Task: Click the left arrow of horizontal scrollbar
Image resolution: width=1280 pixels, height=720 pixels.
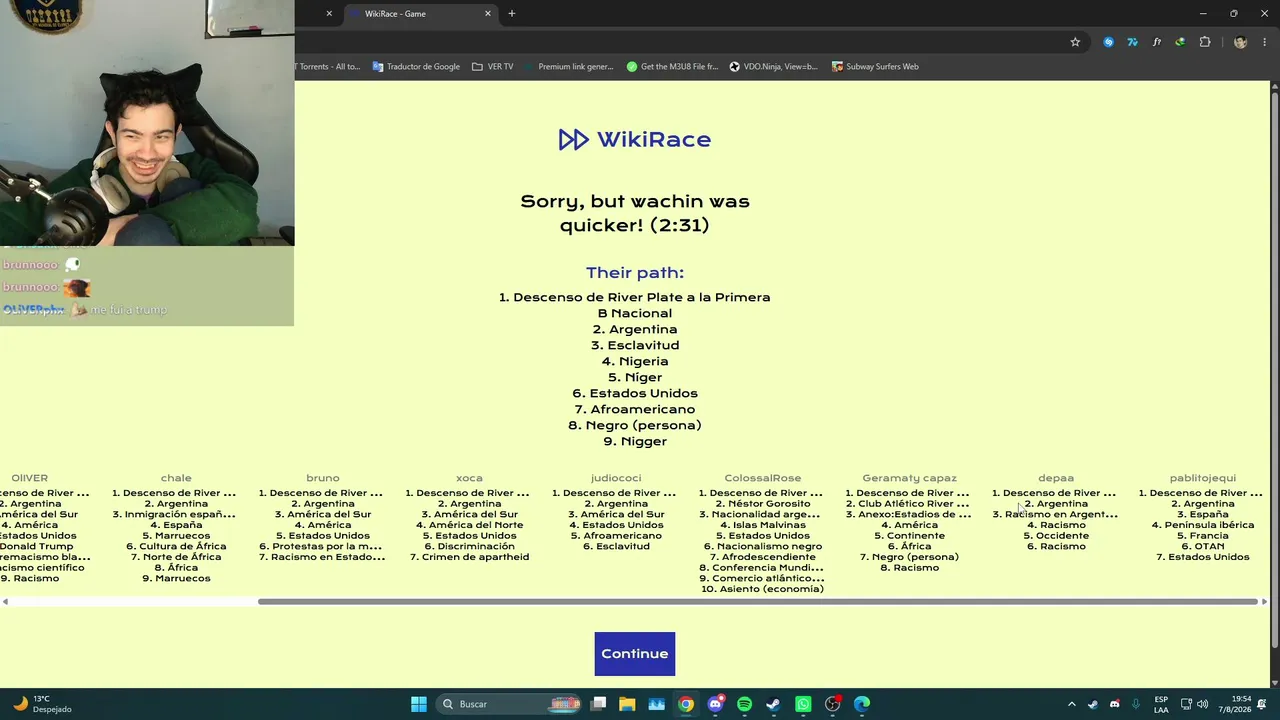Action: click(5, 602)
